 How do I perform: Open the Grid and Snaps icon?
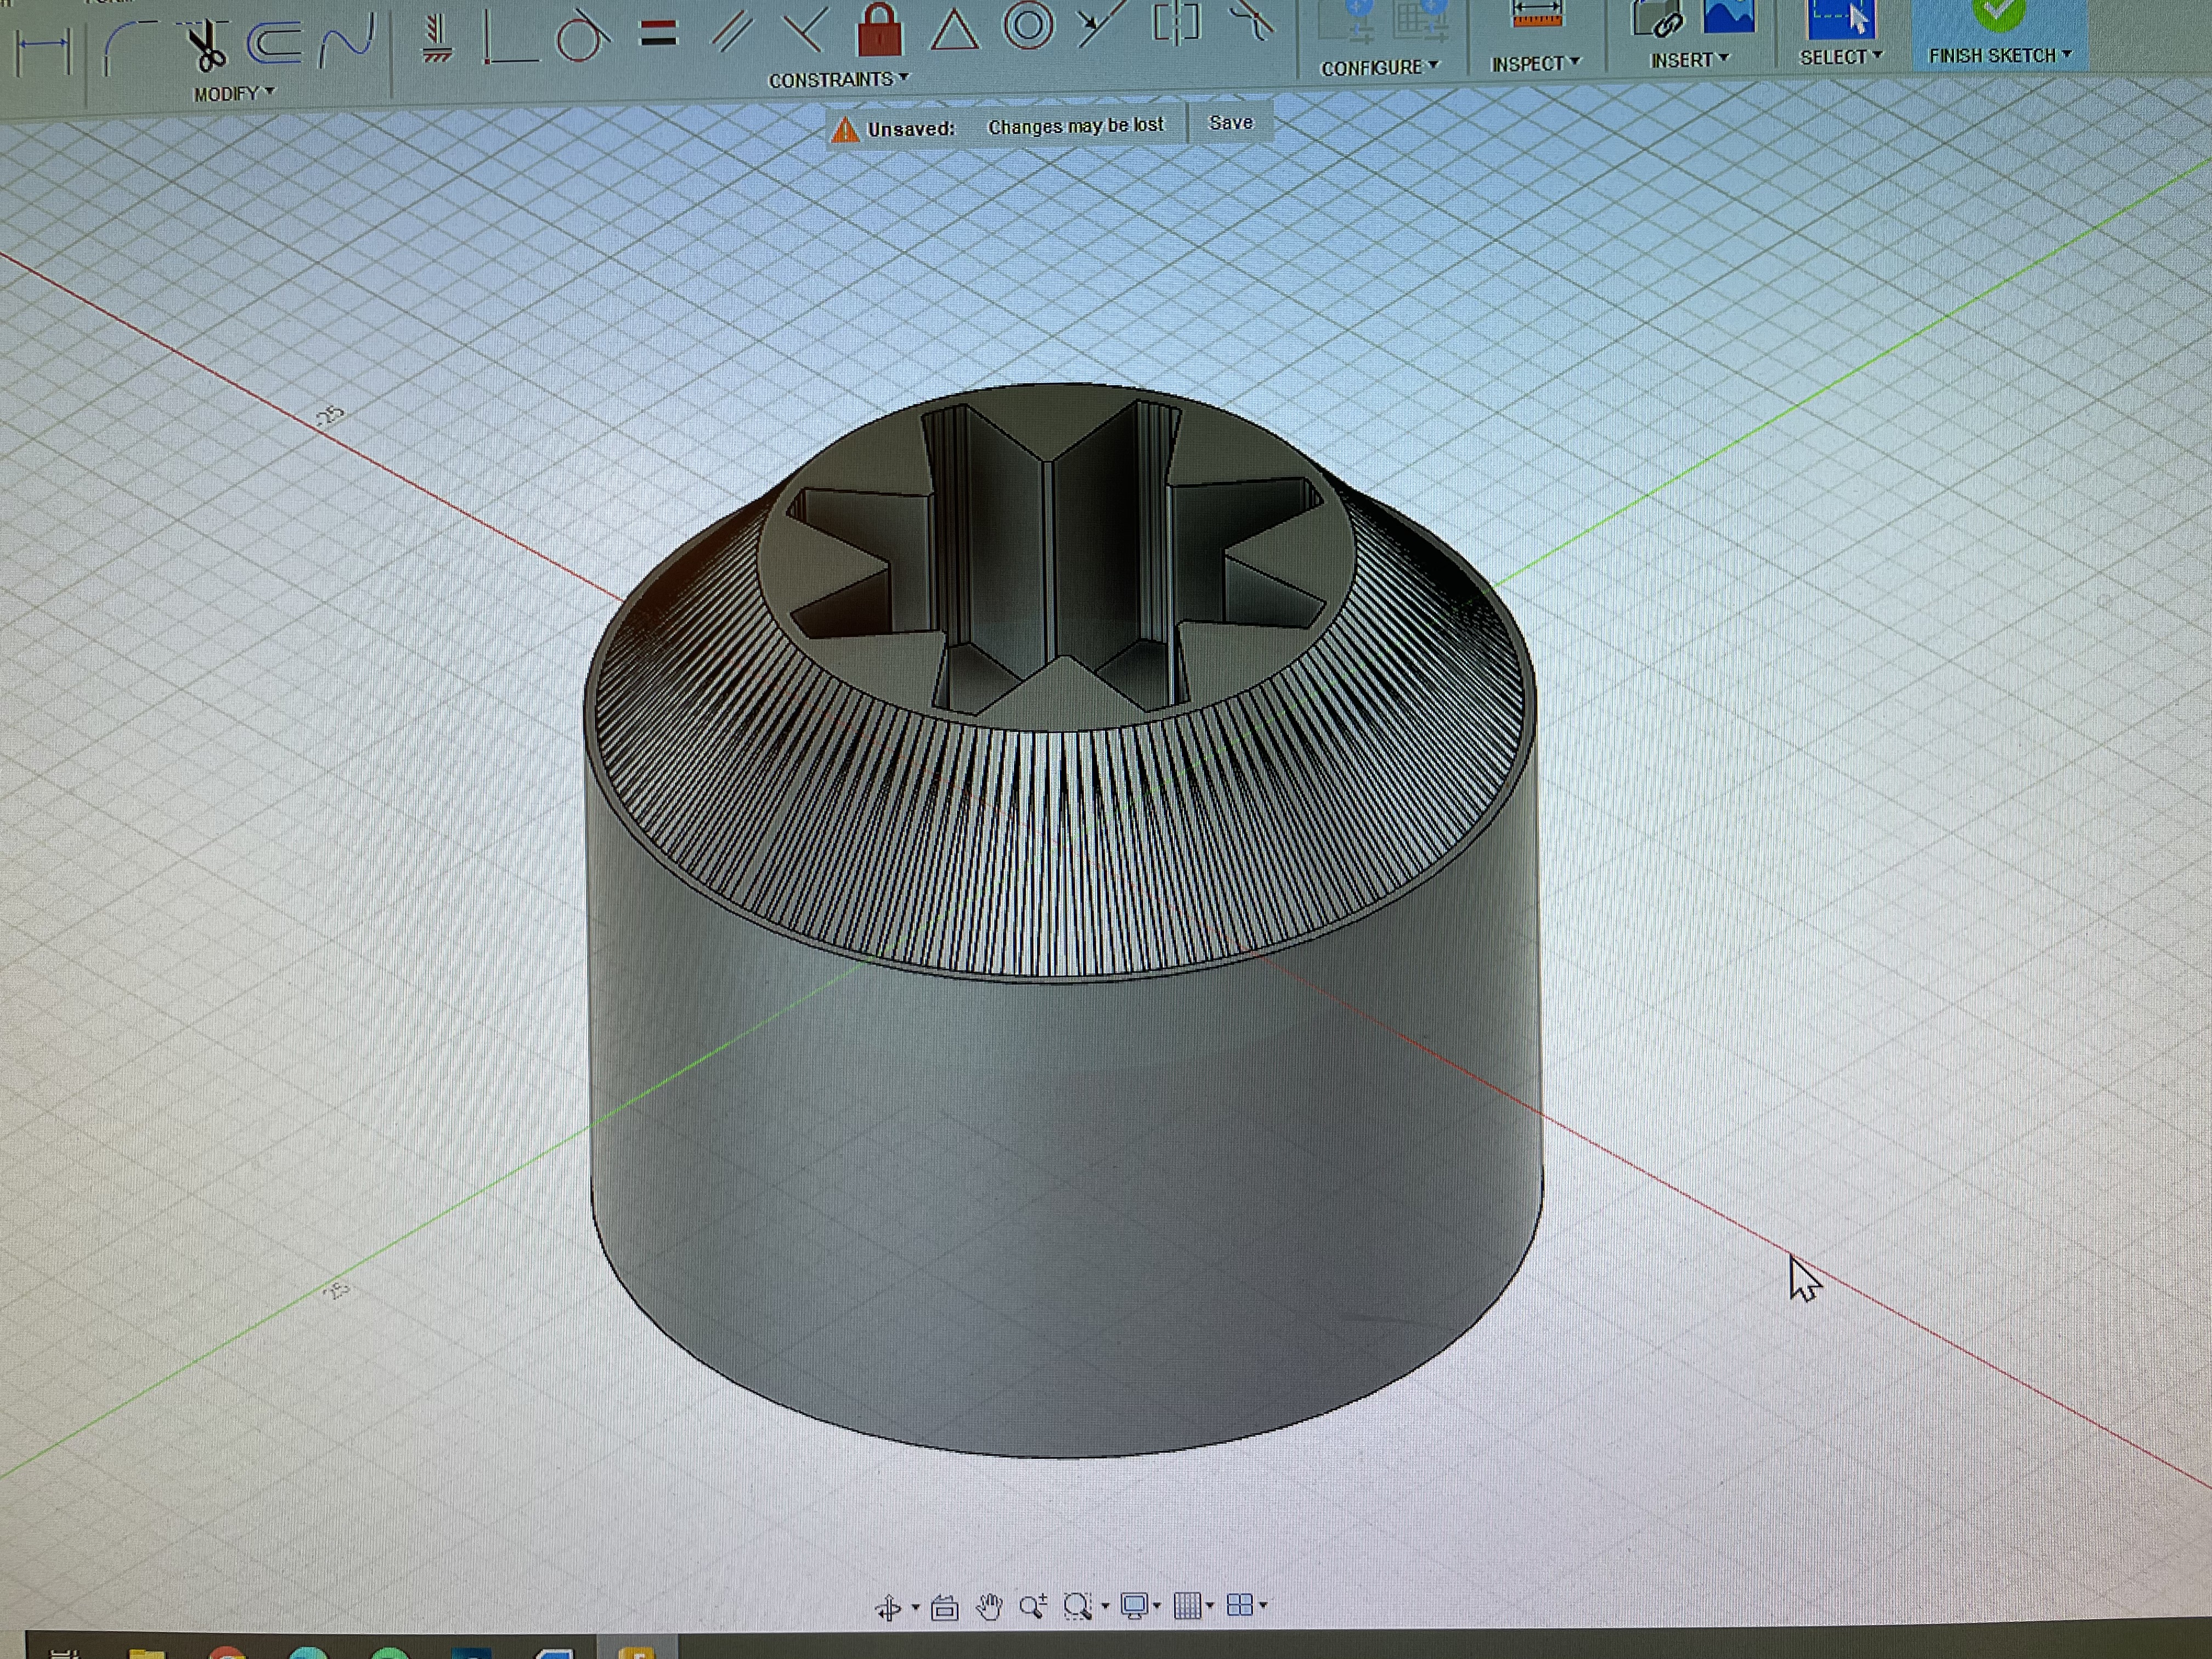[1187, 1606]
